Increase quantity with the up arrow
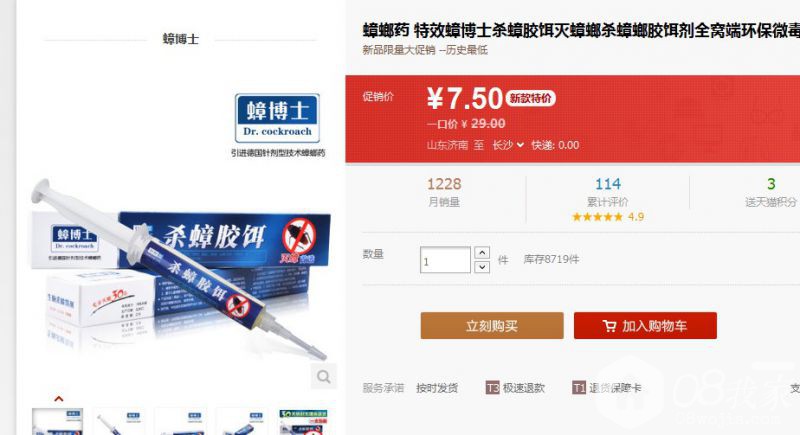This screenshot has height=435, width=800. [x=482, y=253]
